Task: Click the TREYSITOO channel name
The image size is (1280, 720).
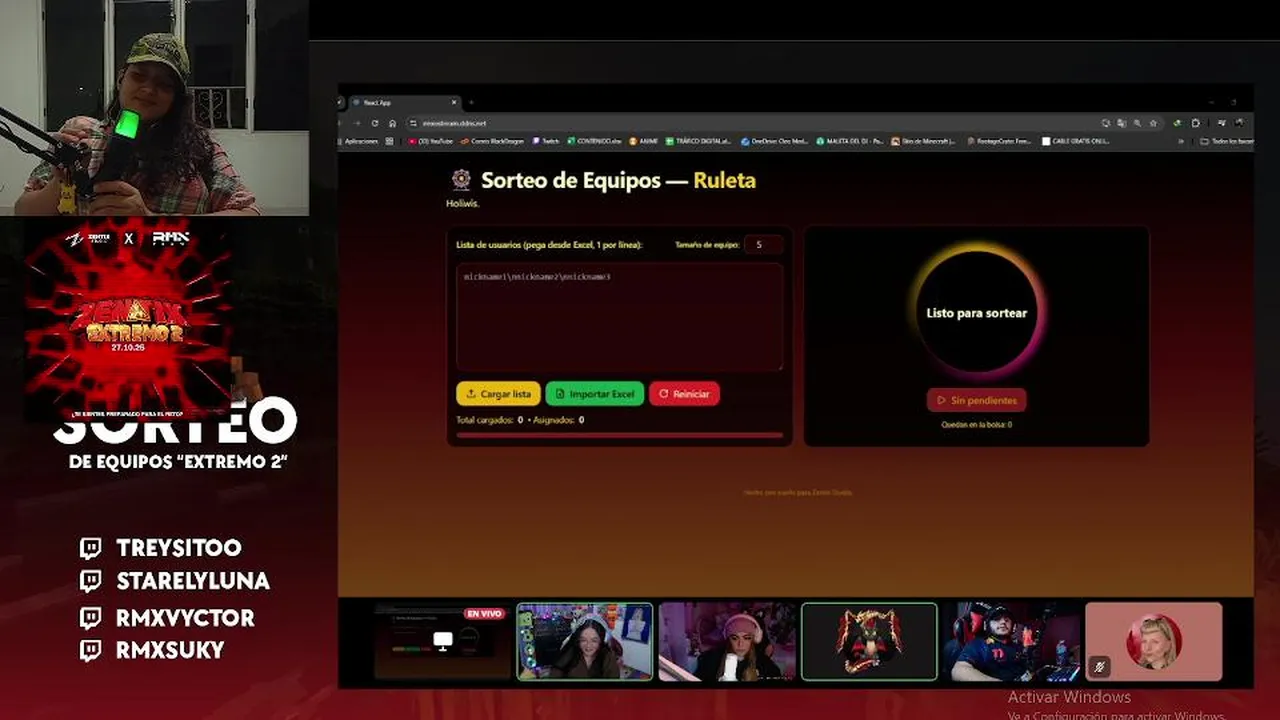Action: click(x=179, y=548)
